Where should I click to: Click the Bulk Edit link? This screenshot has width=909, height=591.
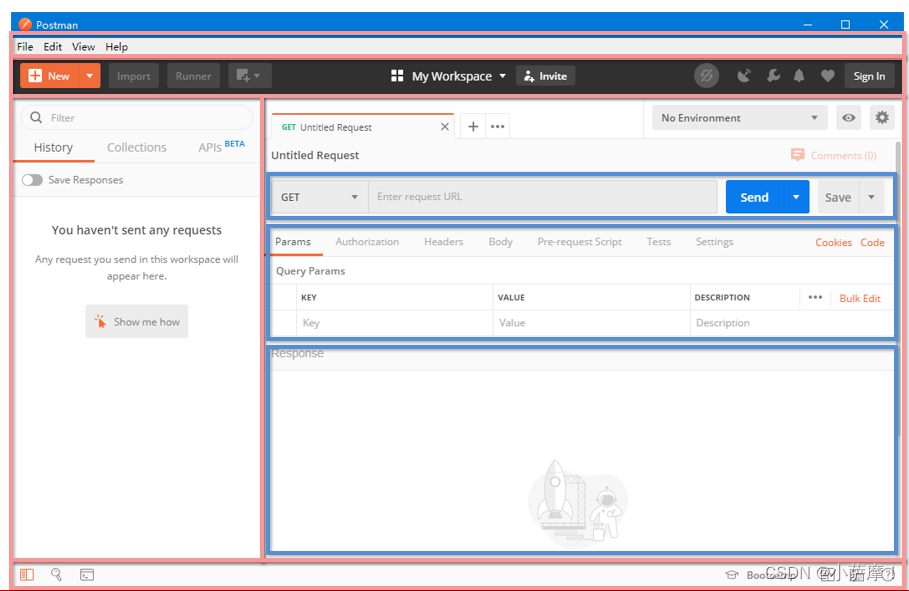[x=860, y=298]
